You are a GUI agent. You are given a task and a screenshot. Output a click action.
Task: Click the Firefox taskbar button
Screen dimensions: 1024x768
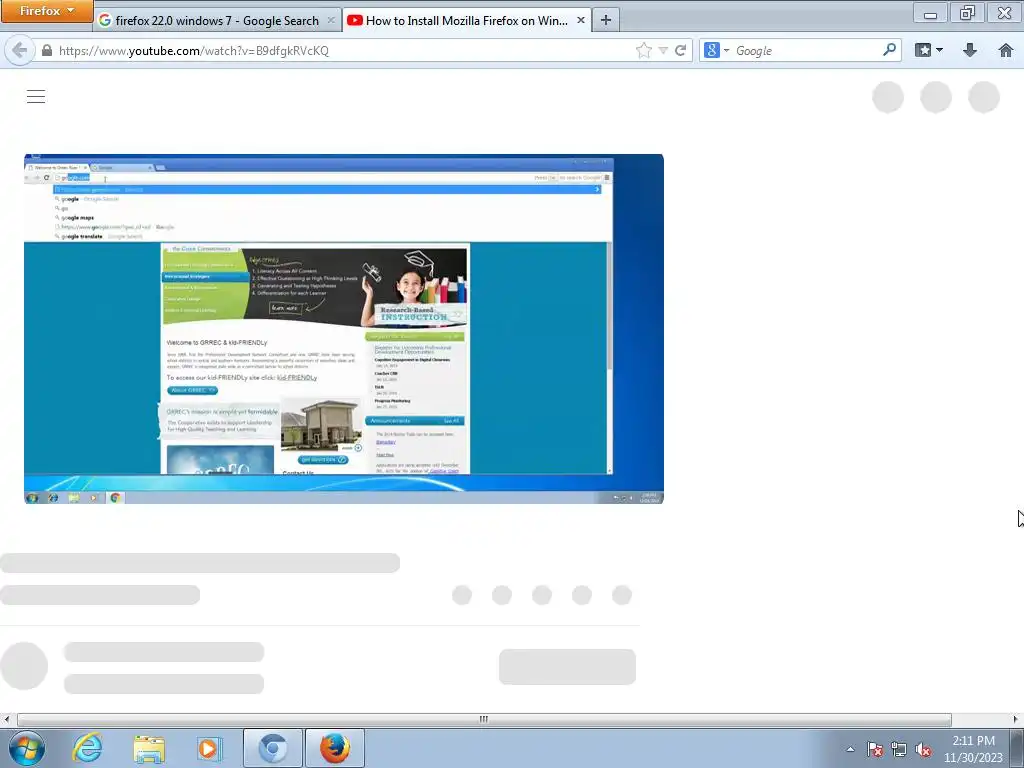coord(335,748)
